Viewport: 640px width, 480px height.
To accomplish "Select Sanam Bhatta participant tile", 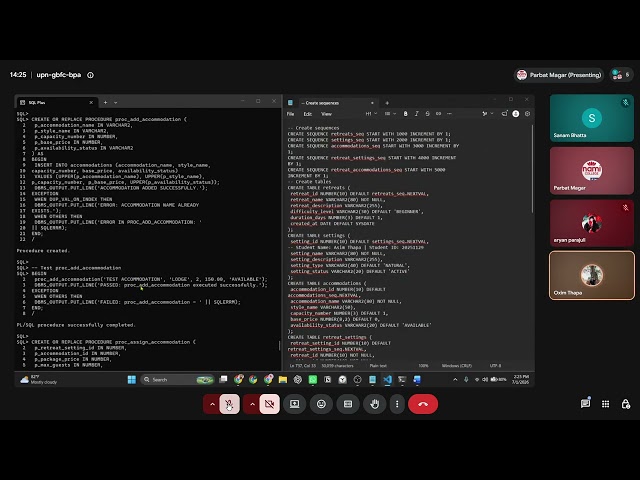I will 591,118.
